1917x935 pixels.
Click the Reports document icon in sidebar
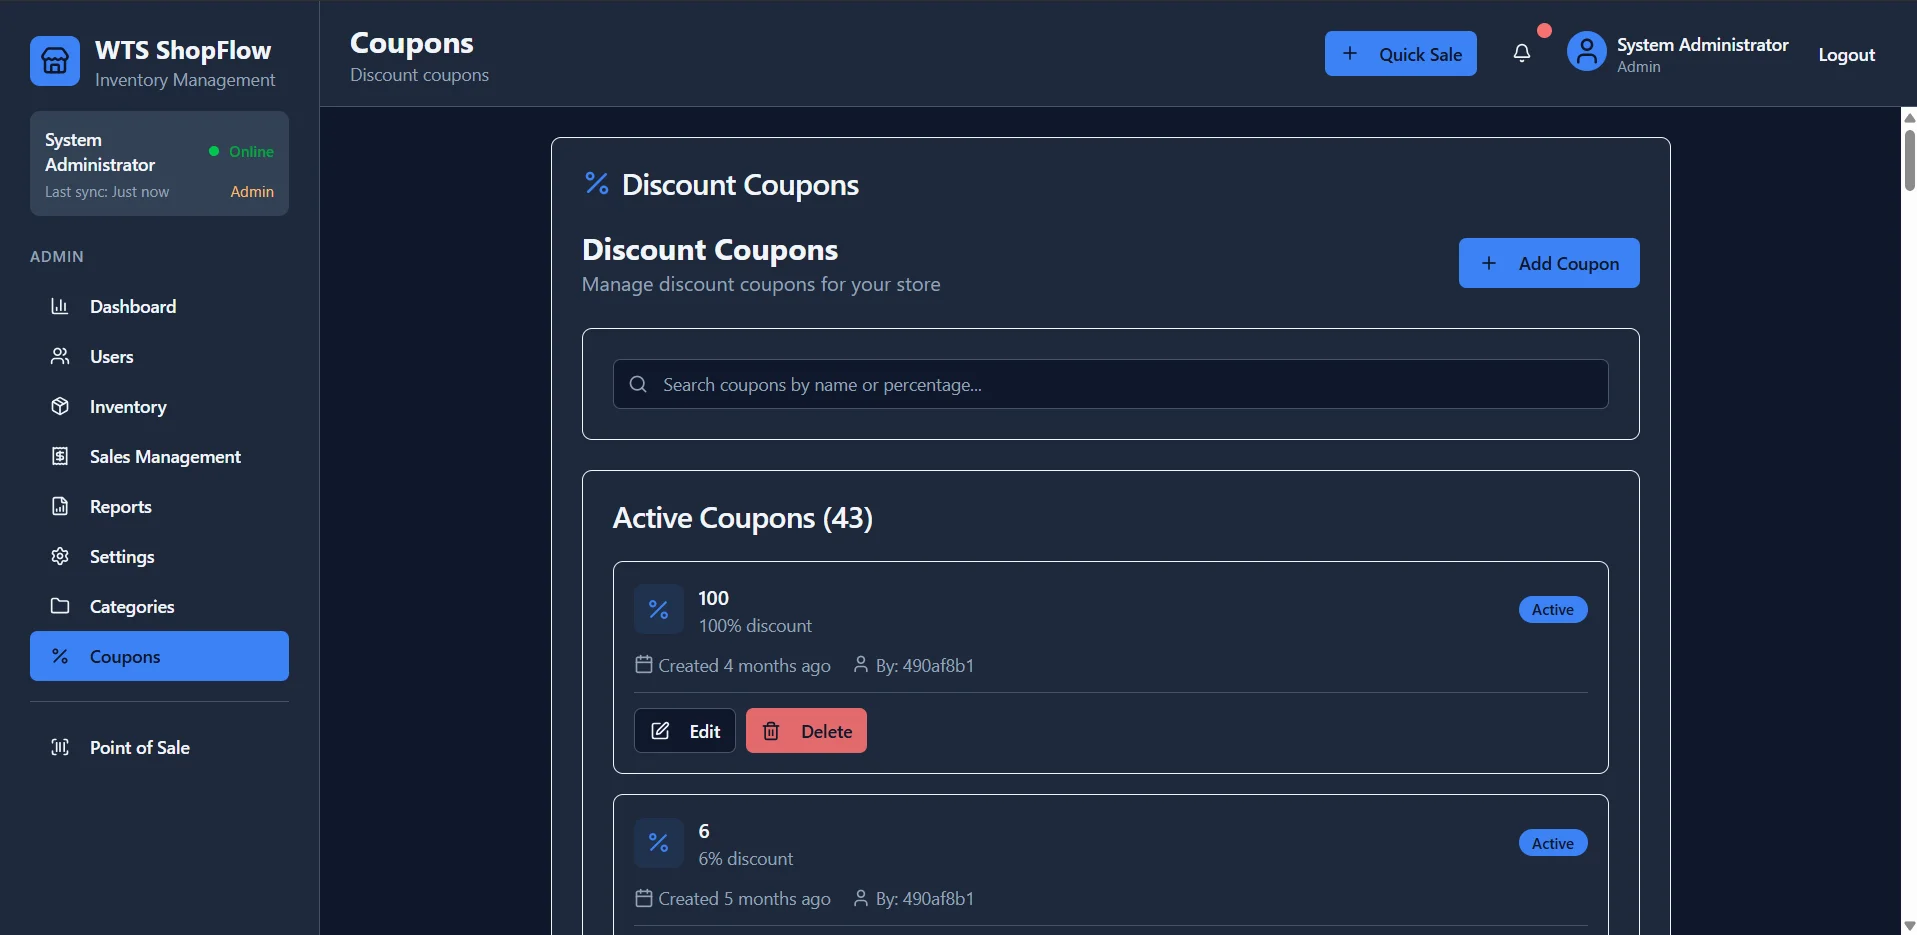(60, 506)
